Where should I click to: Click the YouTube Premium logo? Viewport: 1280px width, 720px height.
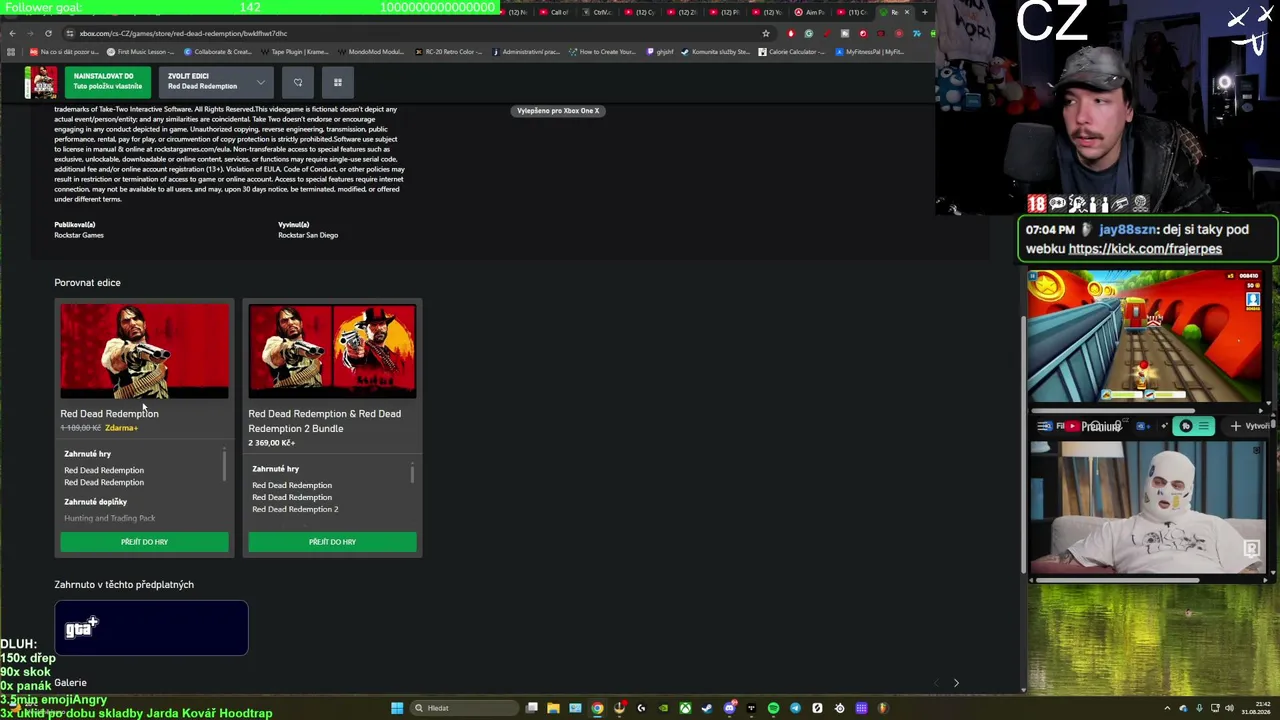(x=1096, y=426)
